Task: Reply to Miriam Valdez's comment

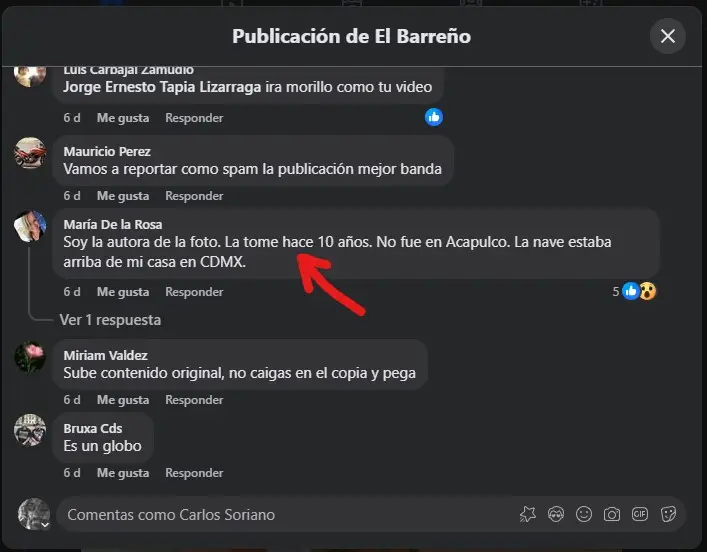Action: (194, 400)
